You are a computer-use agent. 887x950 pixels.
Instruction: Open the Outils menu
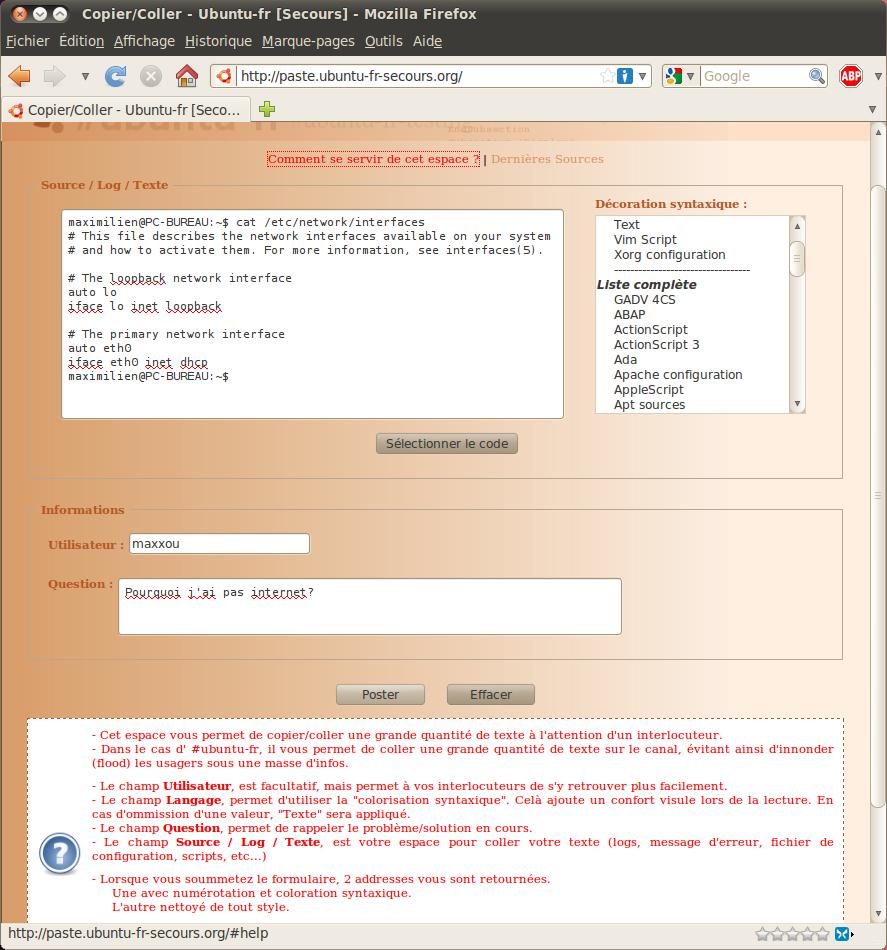pos(383,41)
